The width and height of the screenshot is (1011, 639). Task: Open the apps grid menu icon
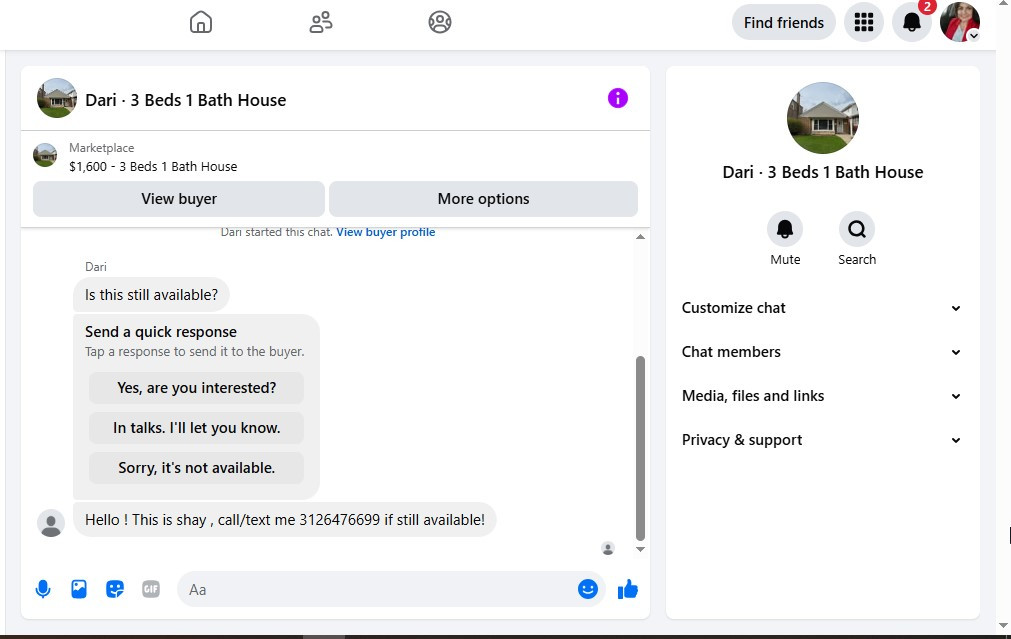(x=863, y=22)
